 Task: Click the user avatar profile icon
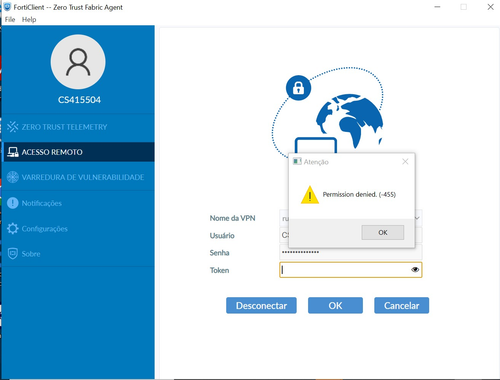78,62
